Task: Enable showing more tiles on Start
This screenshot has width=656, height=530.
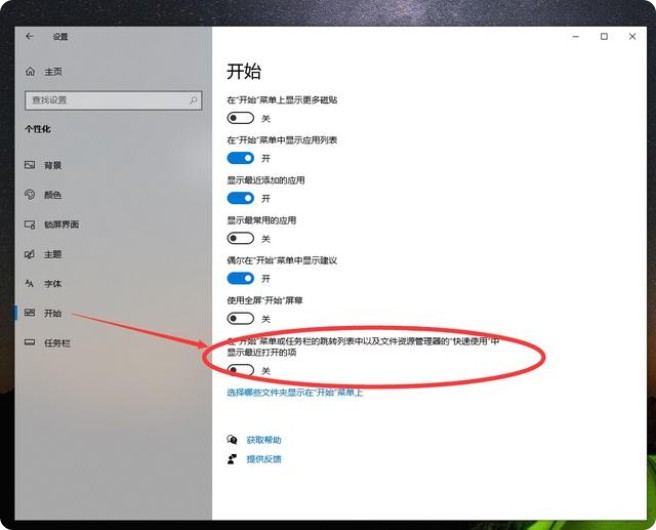Action: coord(240,118)
